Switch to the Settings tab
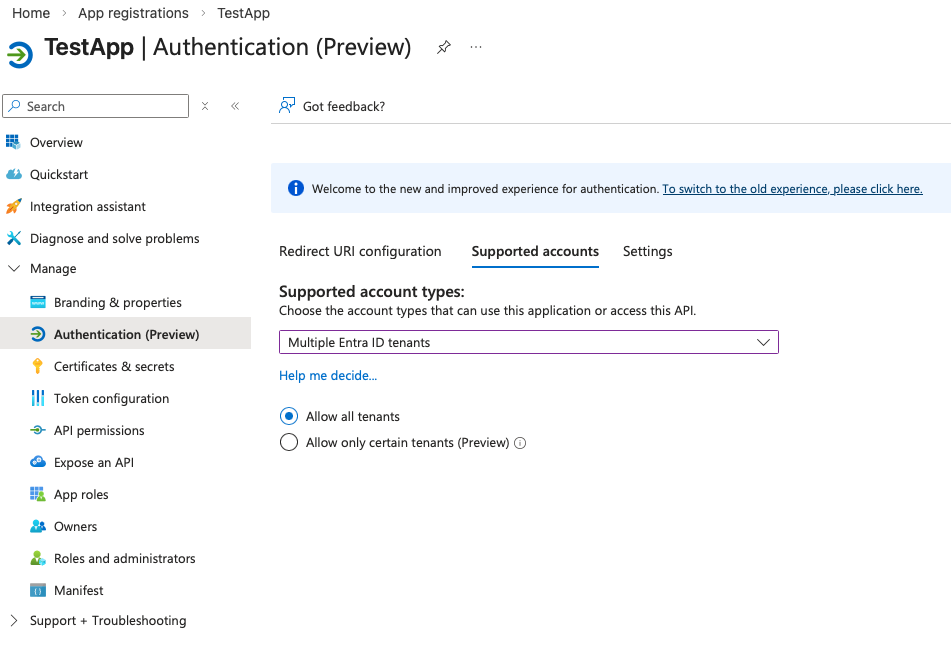This screenshot has width=951, height=651. (647, 251)
